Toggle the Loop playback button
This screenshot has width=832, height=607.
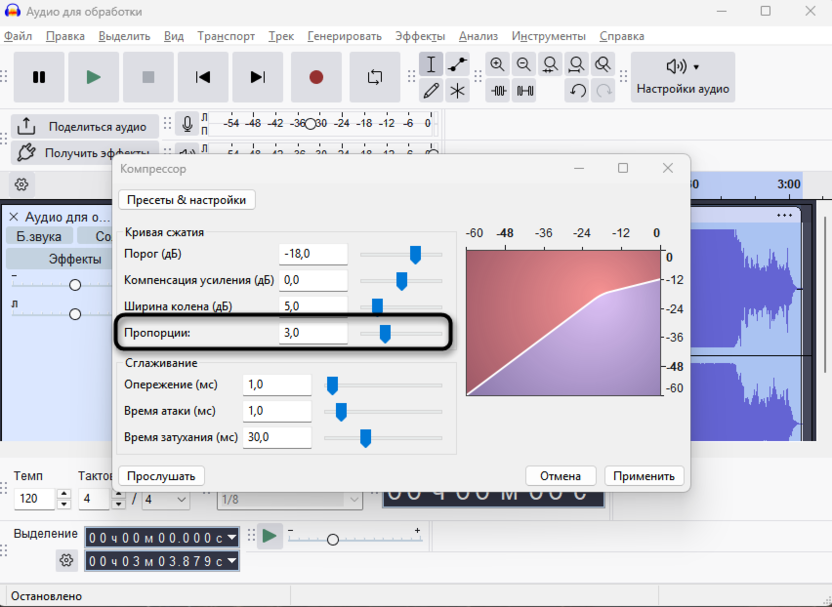pos(375,77)
